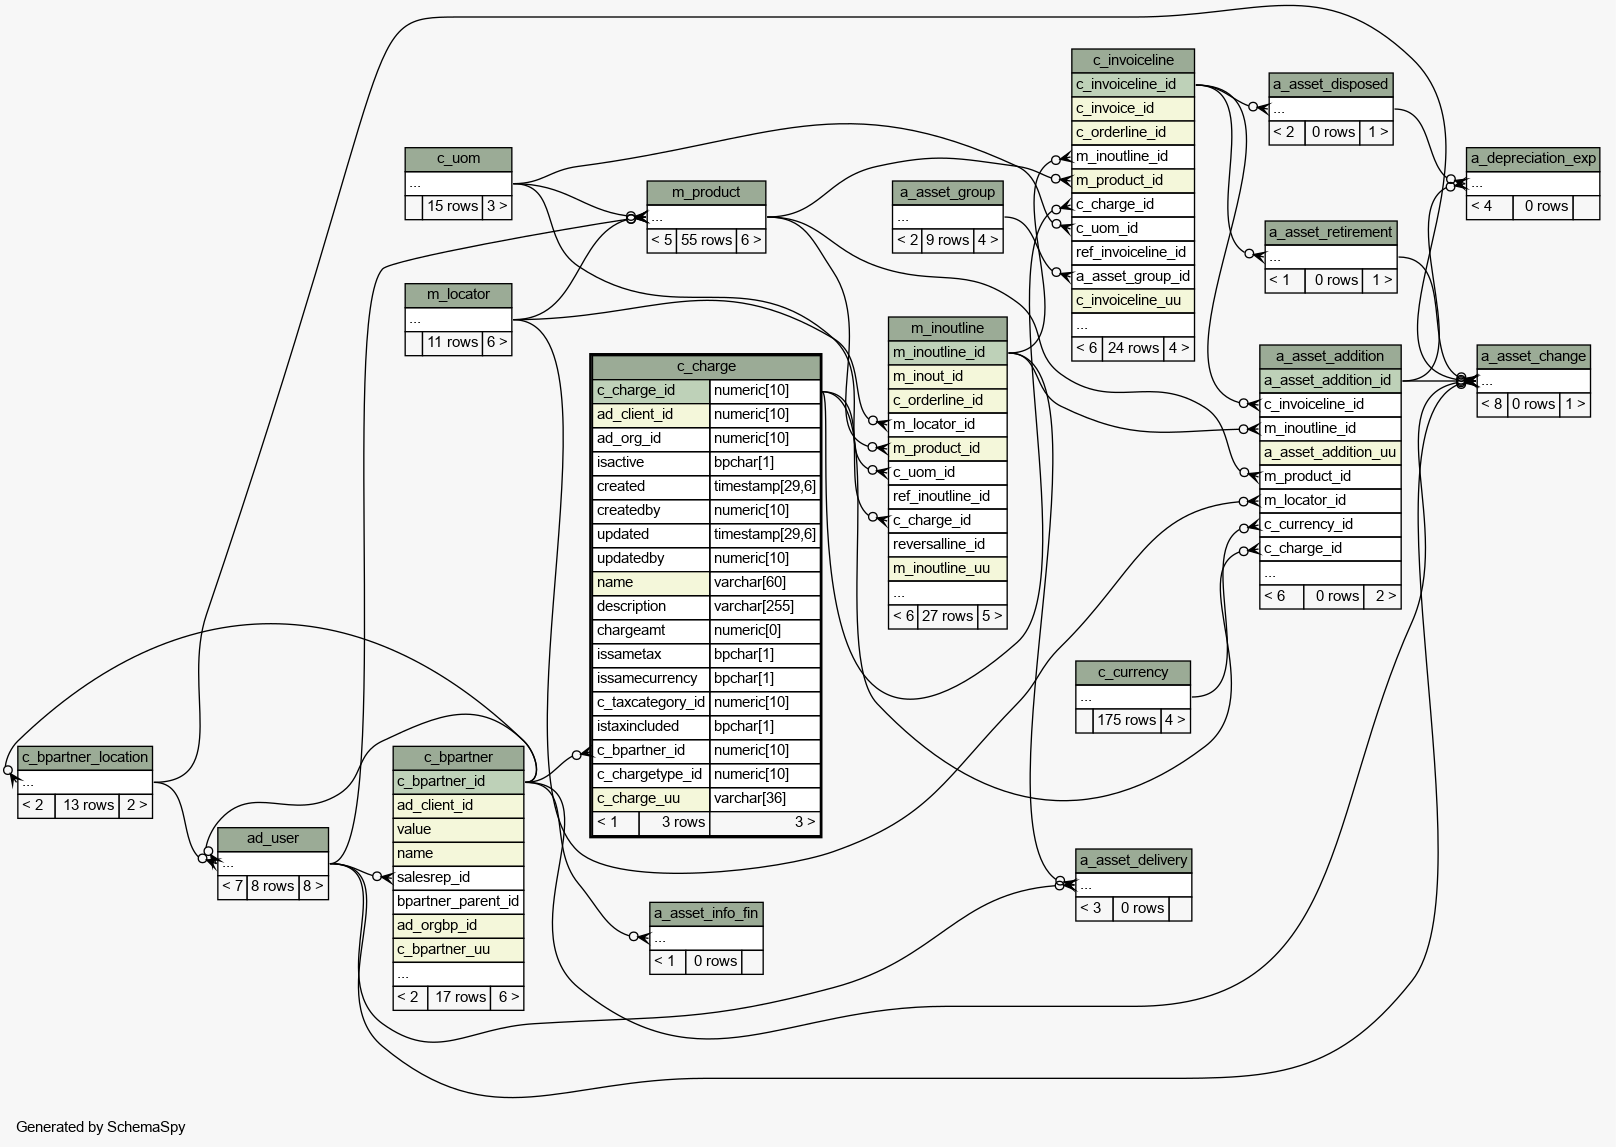Screen dimensions: 1616x1147
Task: Click the 24 rows count in c_invoiceline
Action: [1133, 348]
